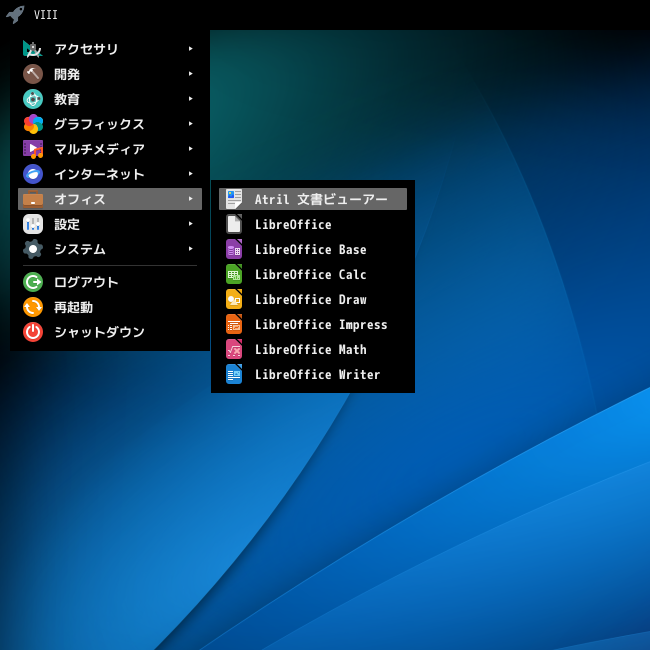This screenshot has width=650, height=650.
Task: Click the LibreOffice Base database icon
Action: pos(234,249)
